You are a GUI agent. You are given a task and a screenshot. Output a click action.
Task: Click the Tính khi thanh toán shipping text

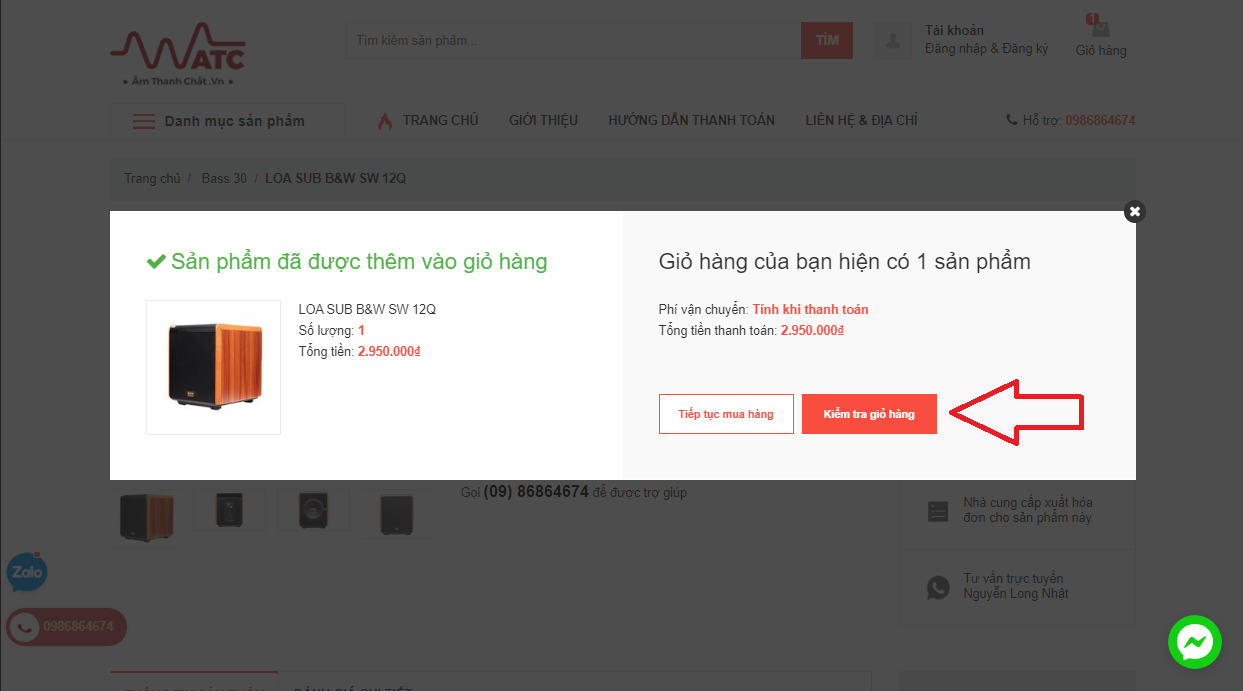point(811,309)
